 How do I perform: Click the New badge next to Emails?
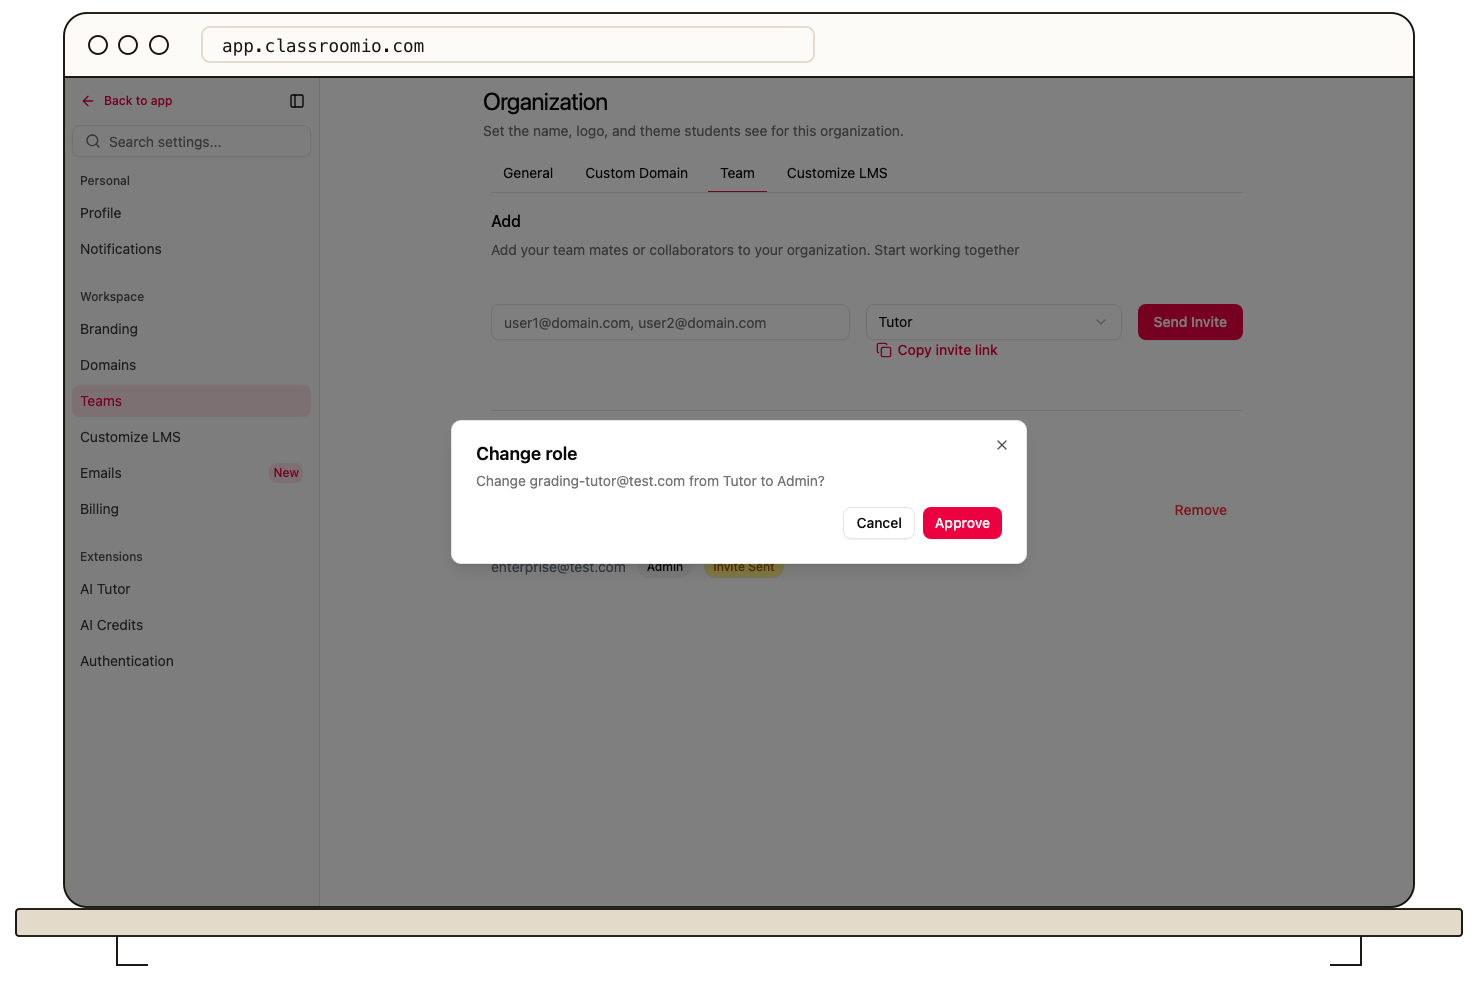click(286, 473)
